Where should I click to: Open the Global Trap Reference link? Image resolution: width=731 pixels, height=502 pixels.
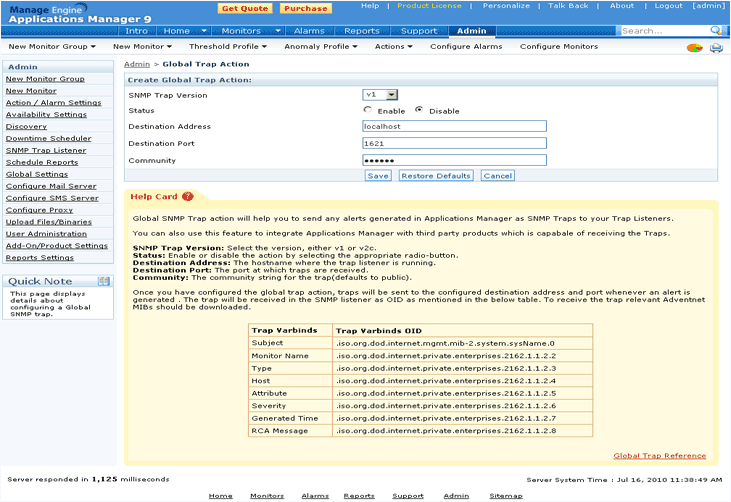point(660,456)
